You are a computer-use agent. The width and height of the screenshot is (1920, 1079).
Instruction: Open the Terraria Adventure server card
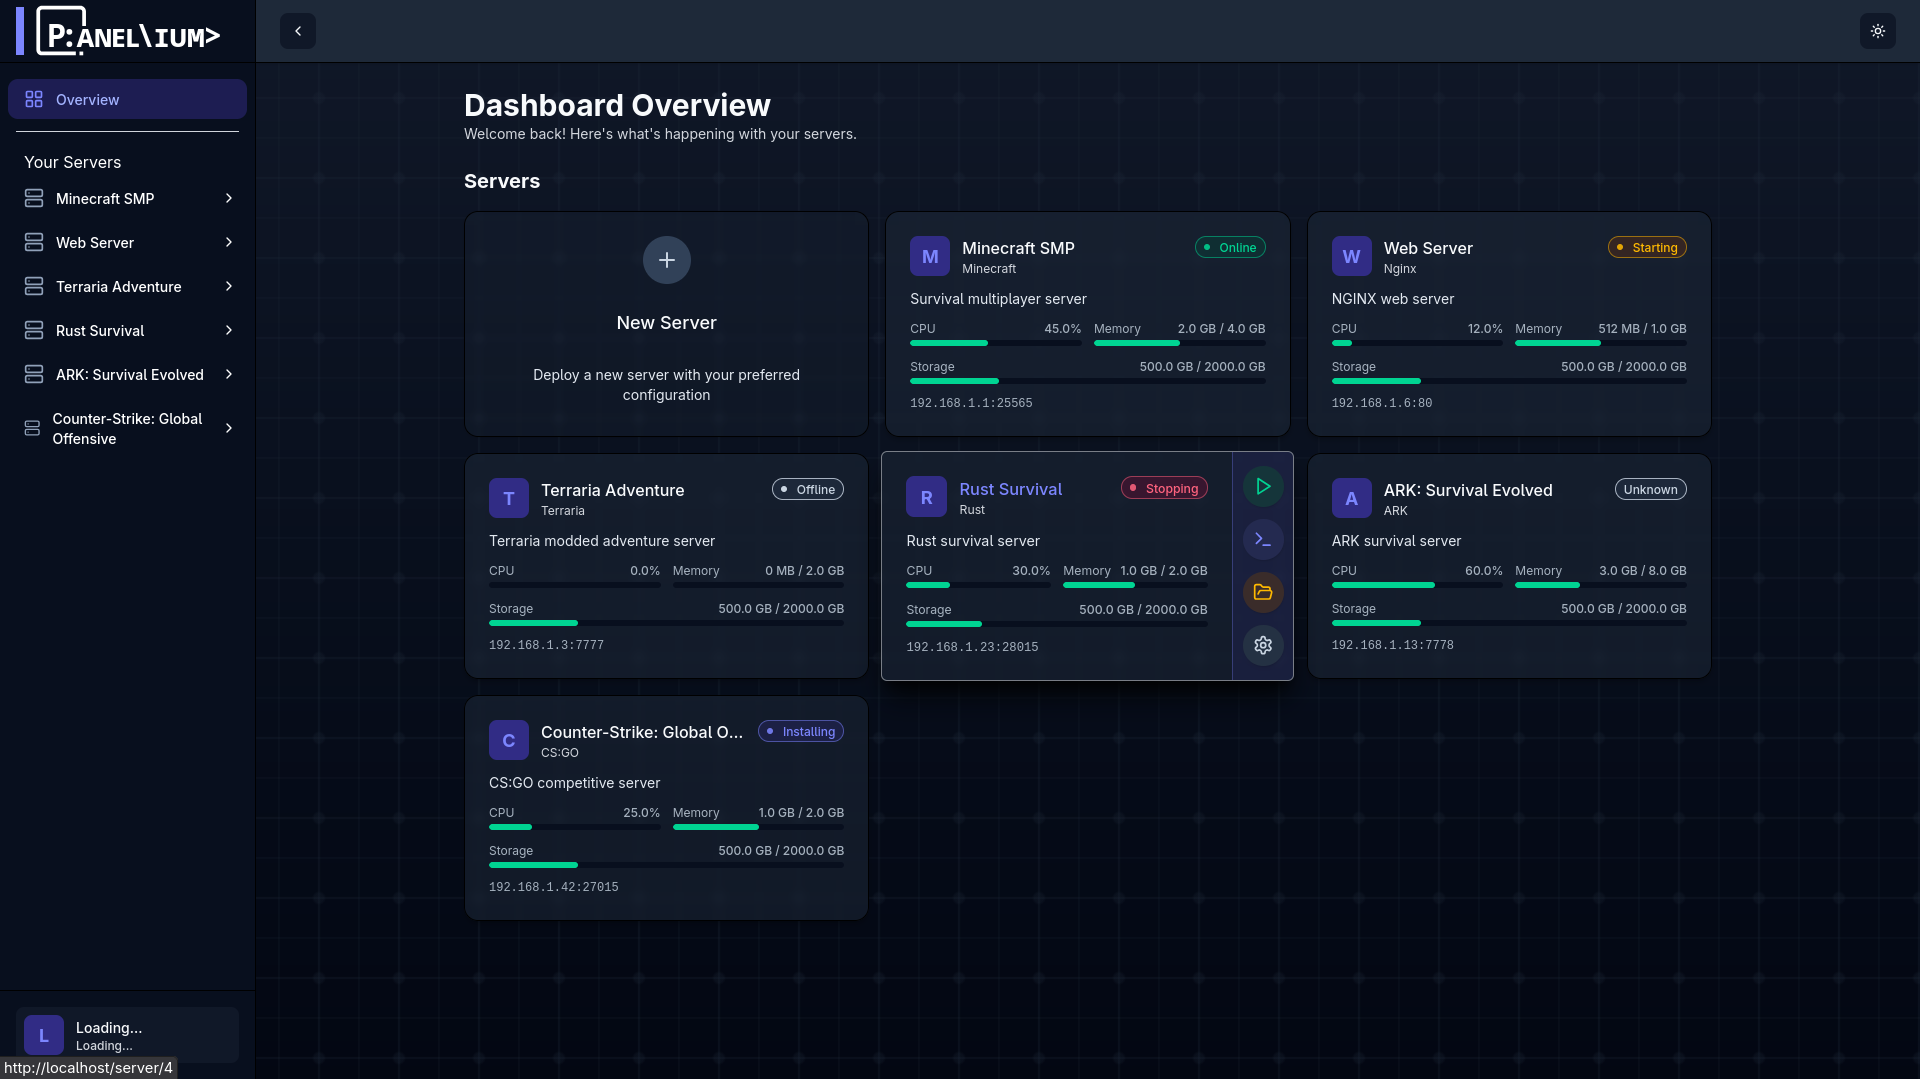pos(666,565)
